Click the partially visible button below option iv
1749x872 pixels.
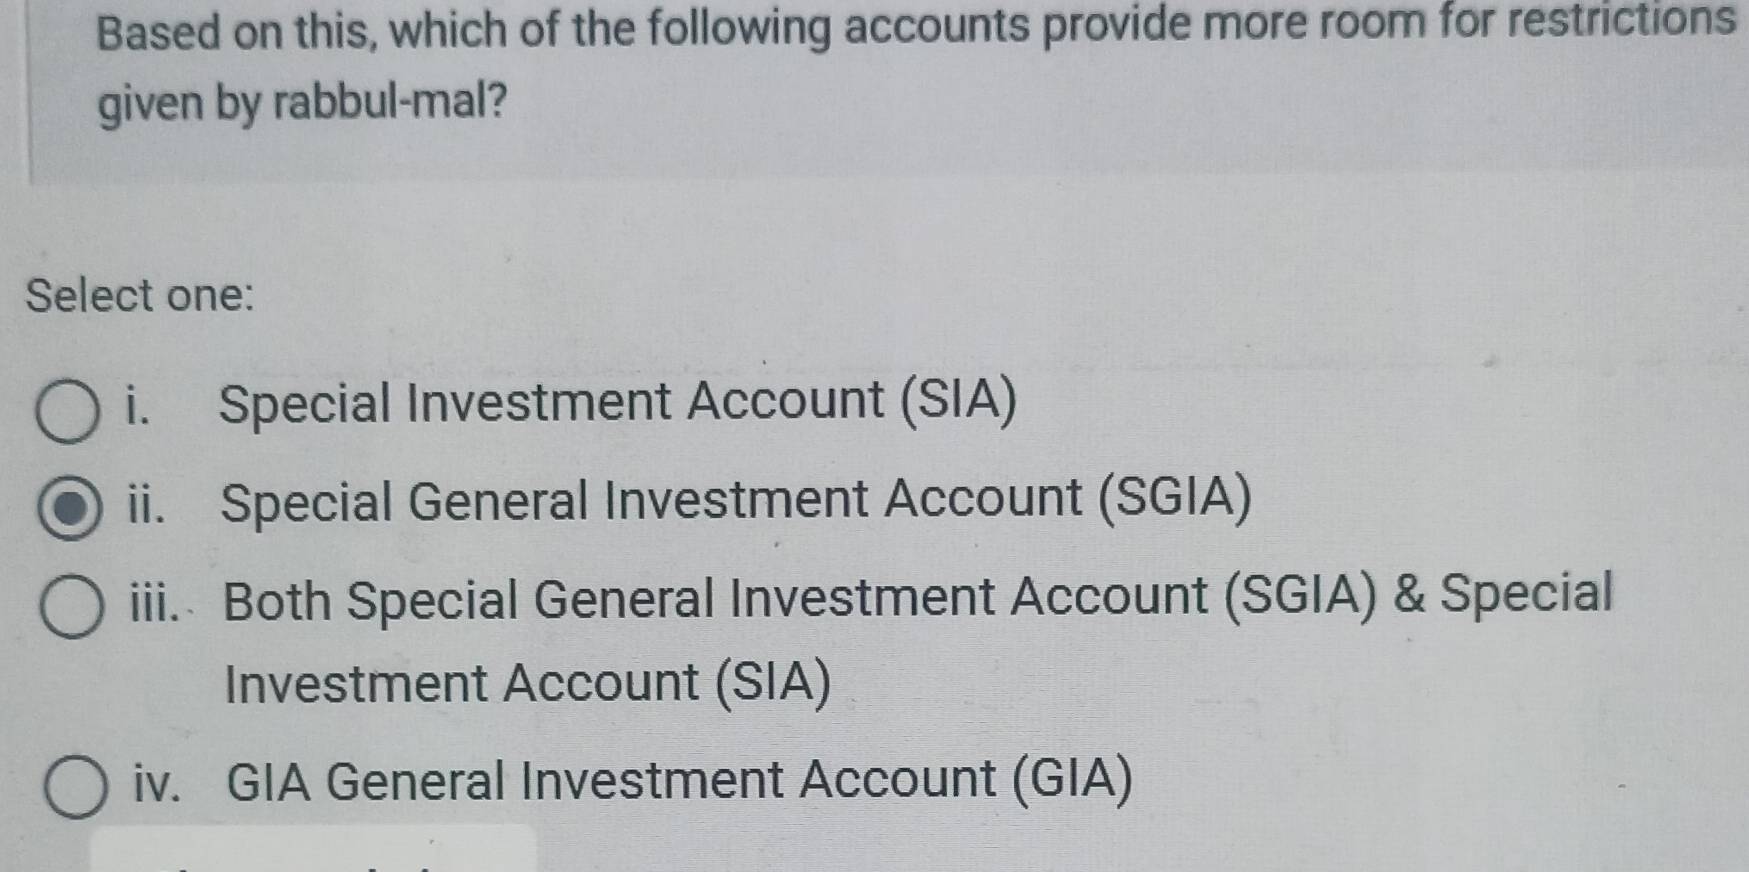coord(313,850)
